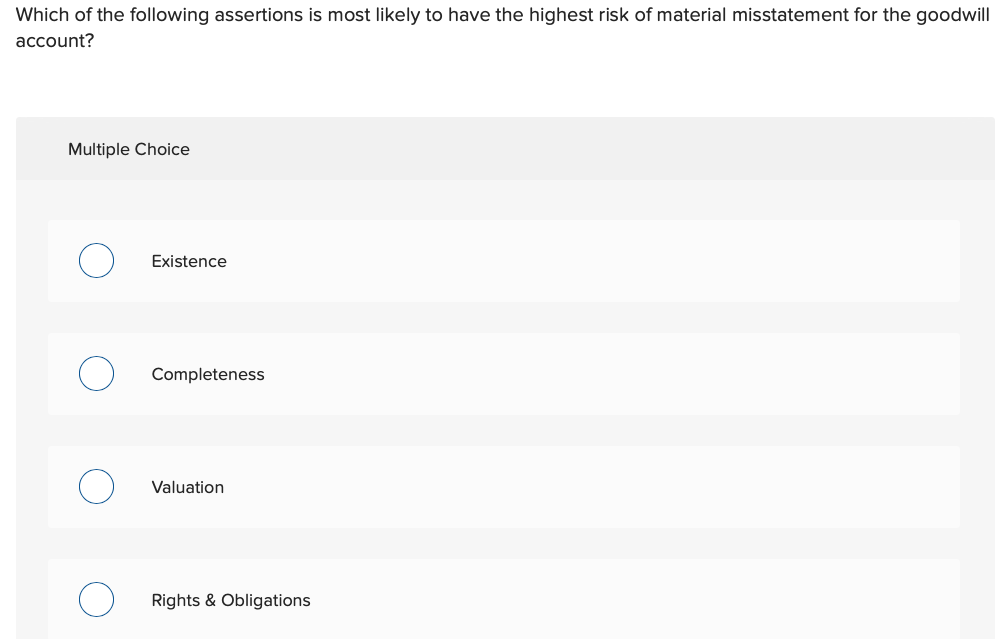Click the Valuation answer label
The width and height of the screenshot is (1005, 643).
tap(188, 487)
